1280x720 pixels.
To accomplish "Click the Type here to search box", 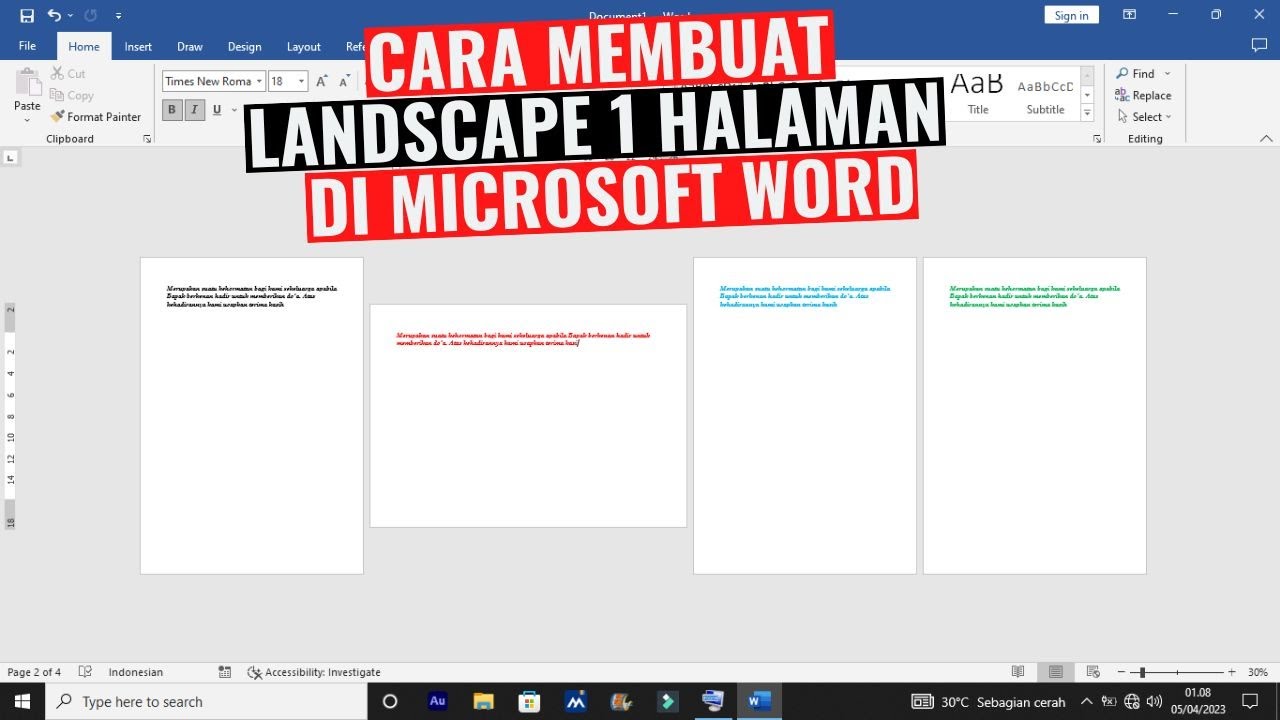I will coord(207,701).
